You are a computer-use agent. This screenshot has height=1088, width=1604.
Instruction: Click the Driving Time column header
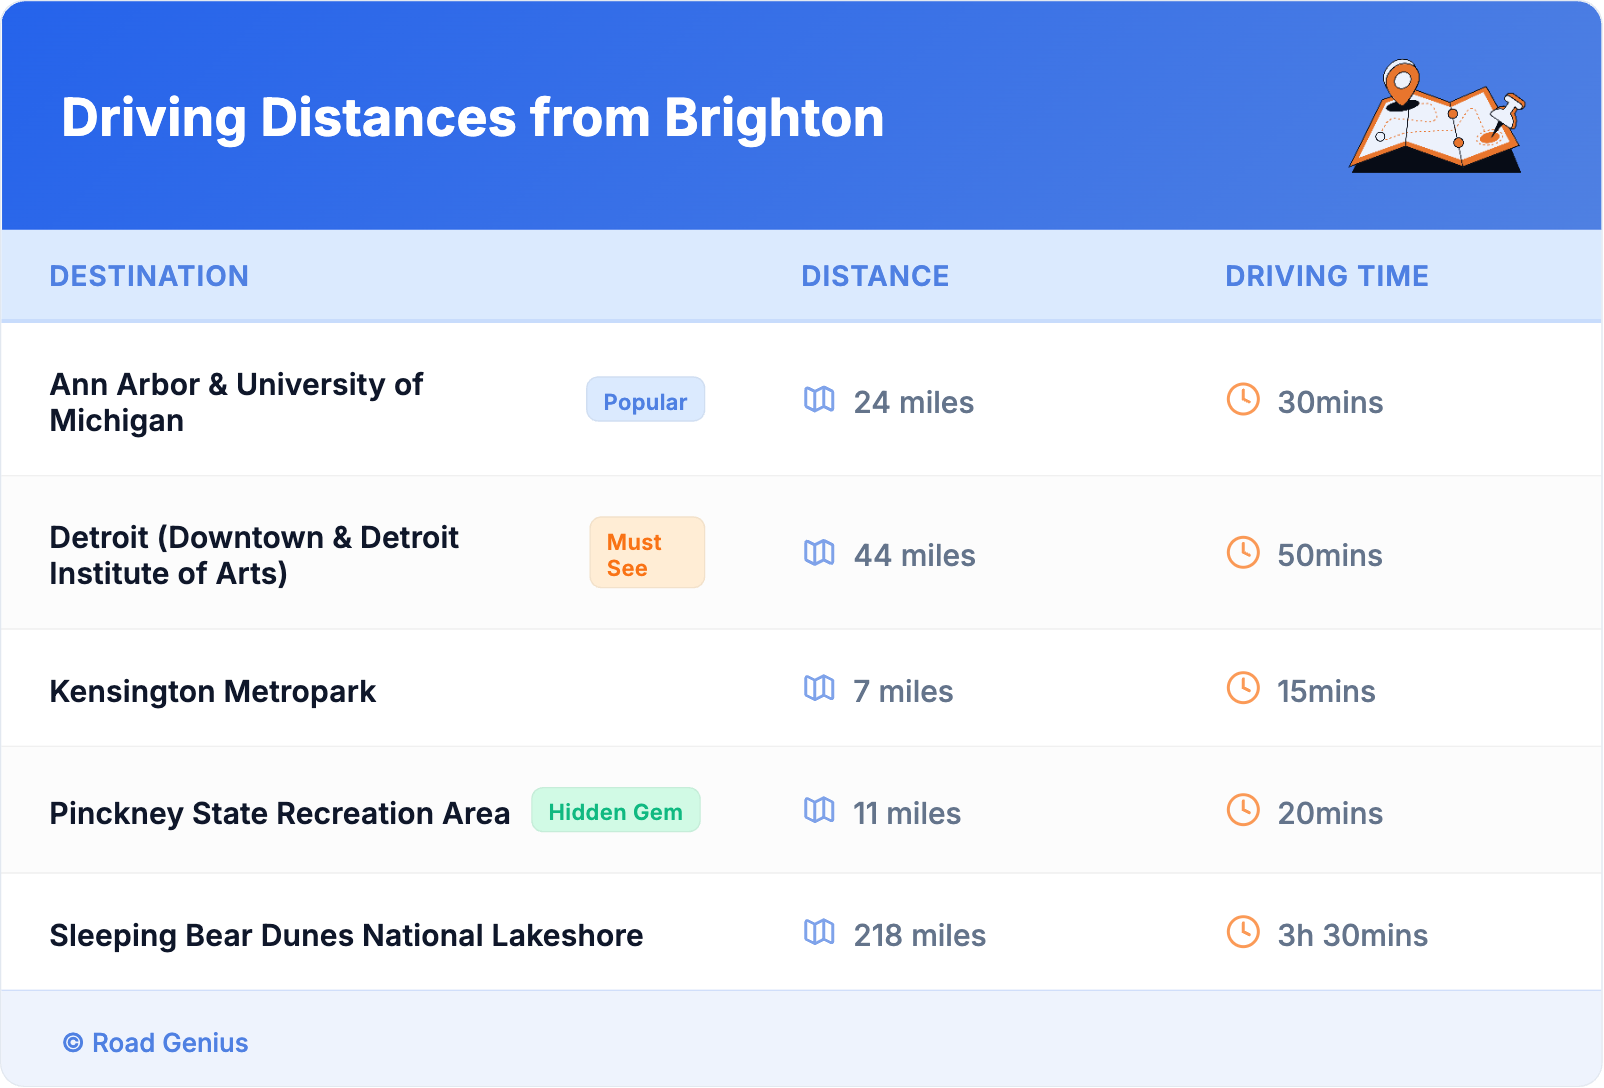(1326, 276)
